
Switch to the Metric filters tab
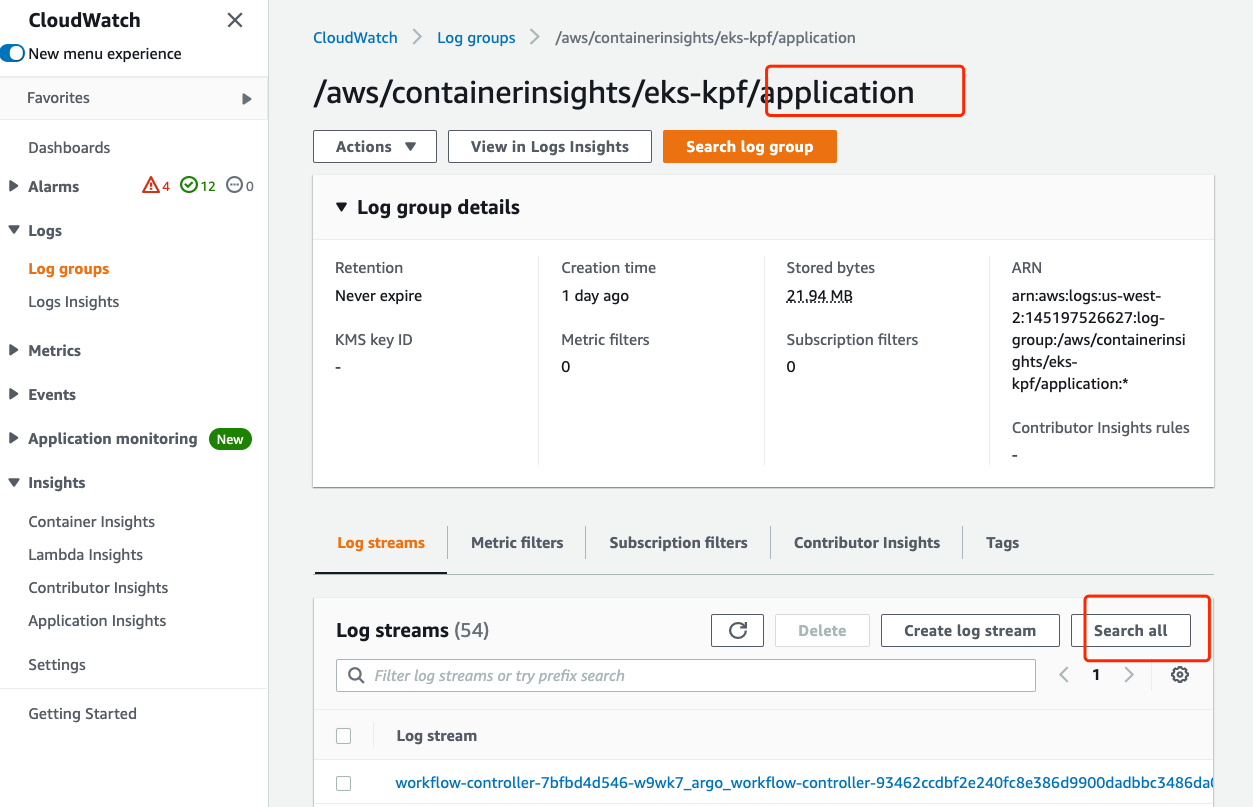coord(517,542)
